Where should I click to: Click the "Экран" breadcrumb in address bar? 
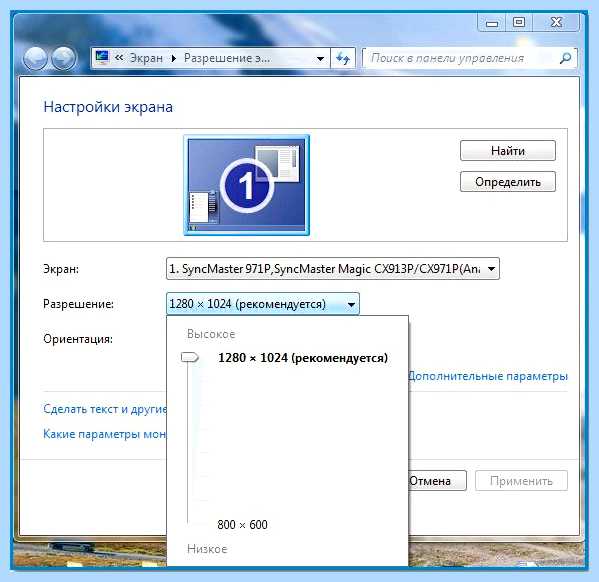pos(146,58)
